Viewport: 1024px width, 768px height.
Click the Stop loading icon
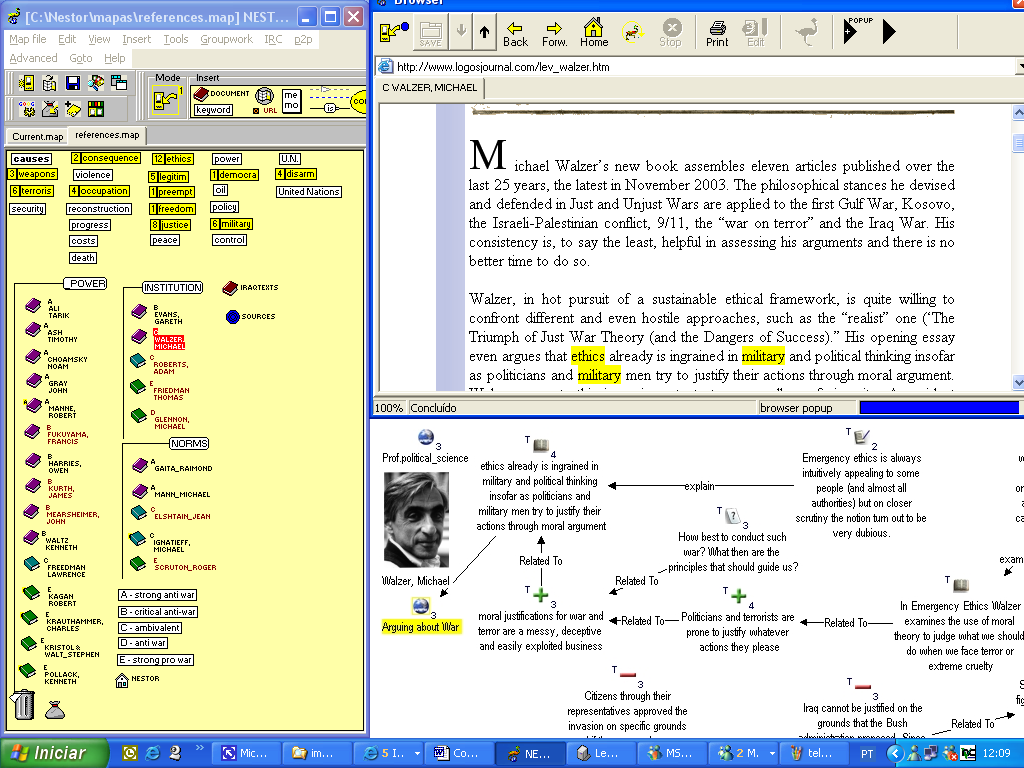coord(671,33)
